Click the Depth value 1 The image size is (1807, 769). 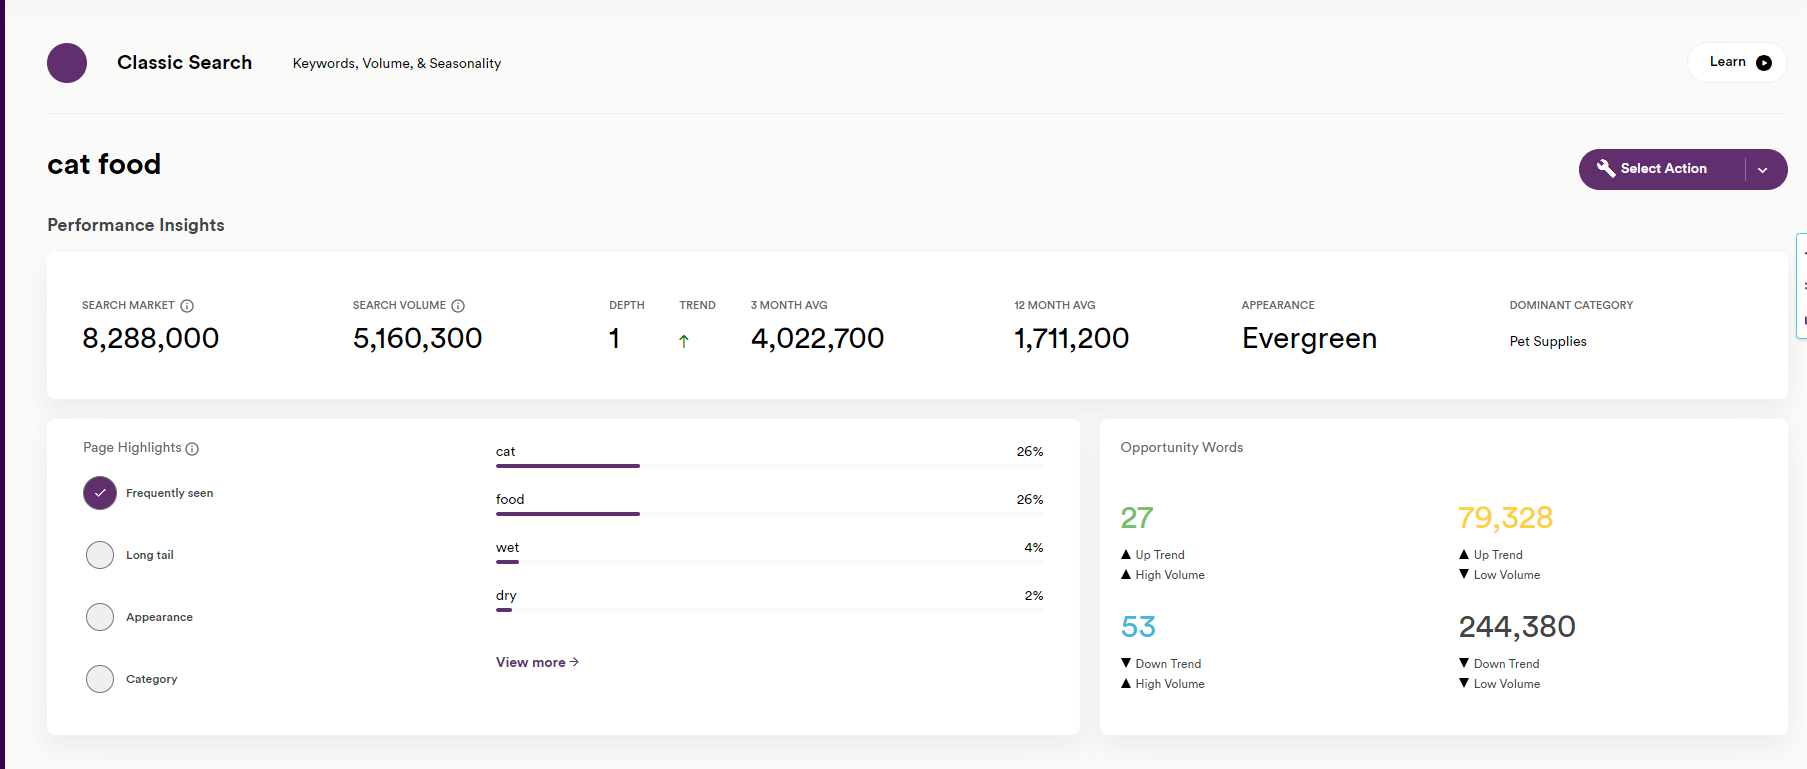pyautogui.click(x=614, y=339)
